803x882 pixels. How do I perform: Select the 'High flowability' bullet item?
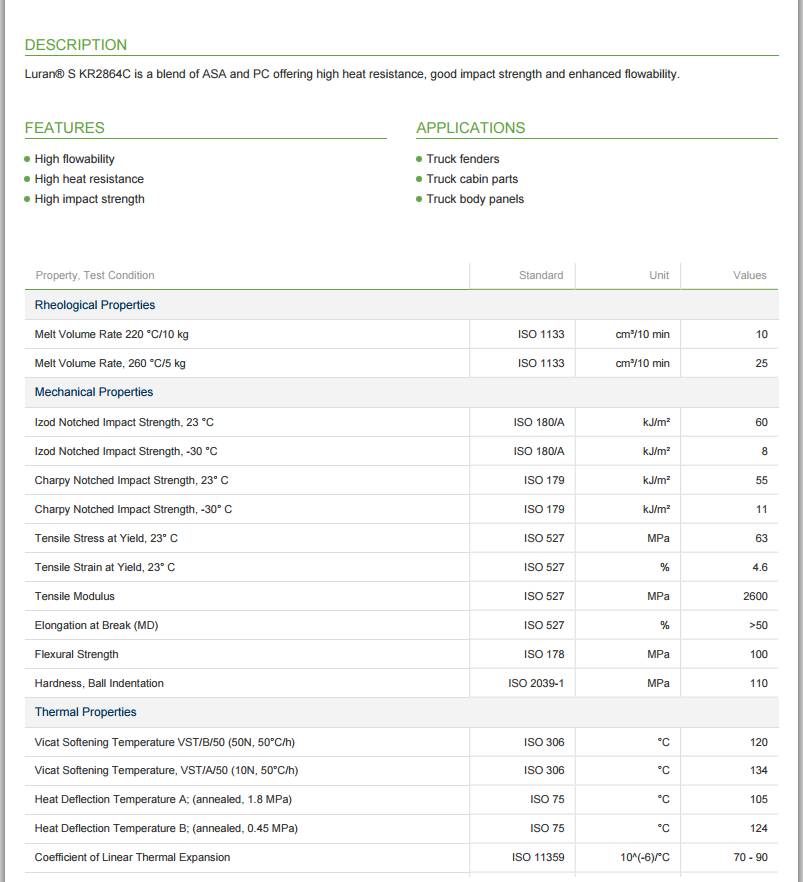coord(75,159)
